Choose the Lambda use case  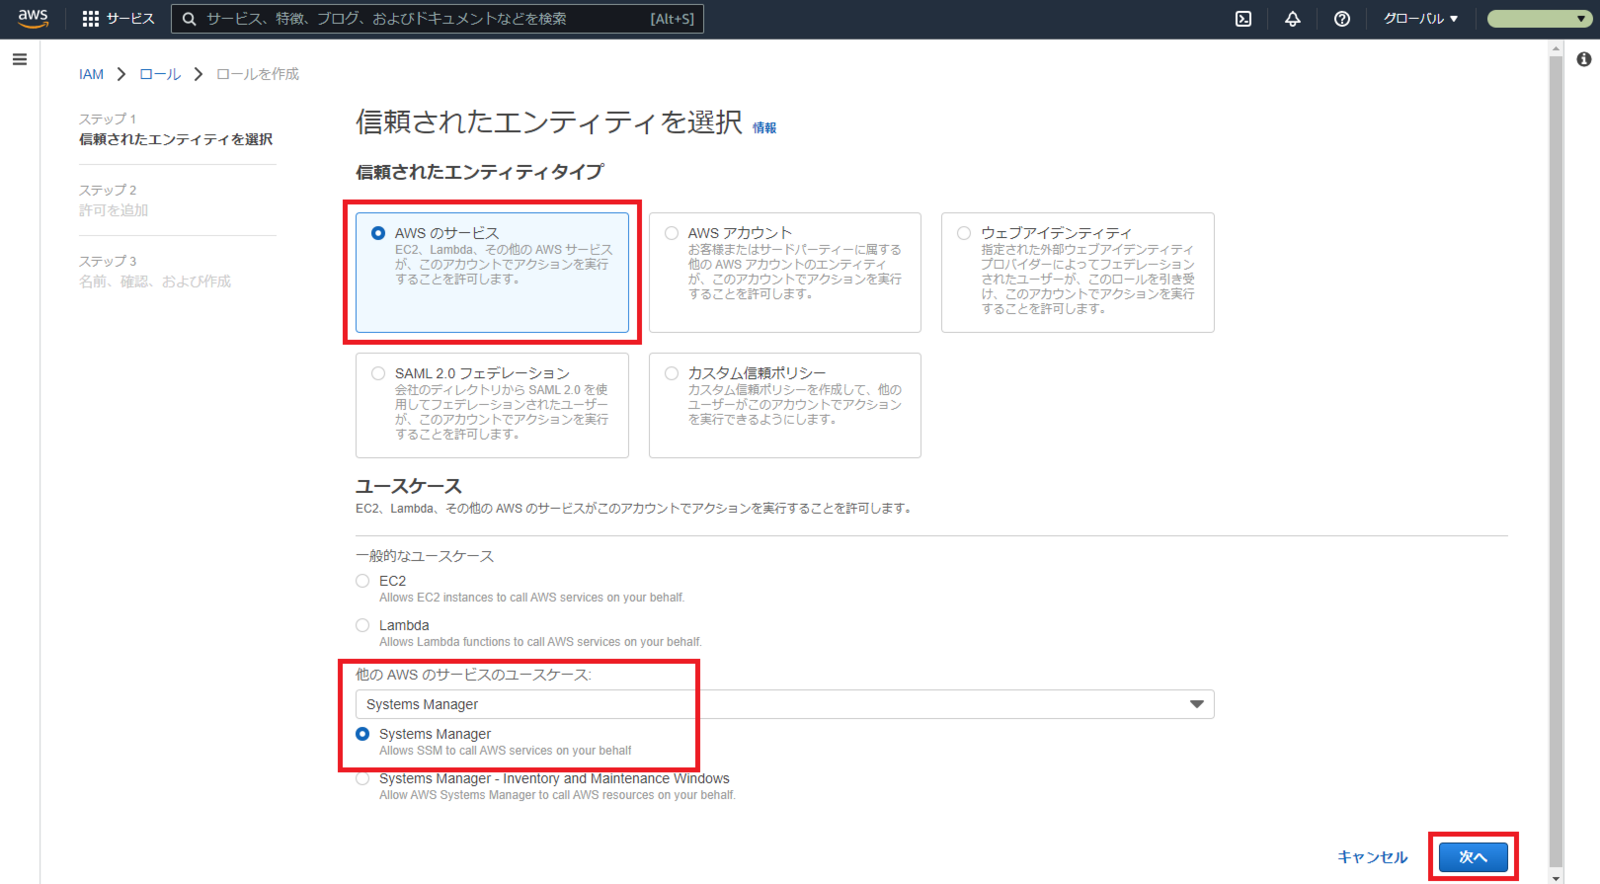point(363,625)
